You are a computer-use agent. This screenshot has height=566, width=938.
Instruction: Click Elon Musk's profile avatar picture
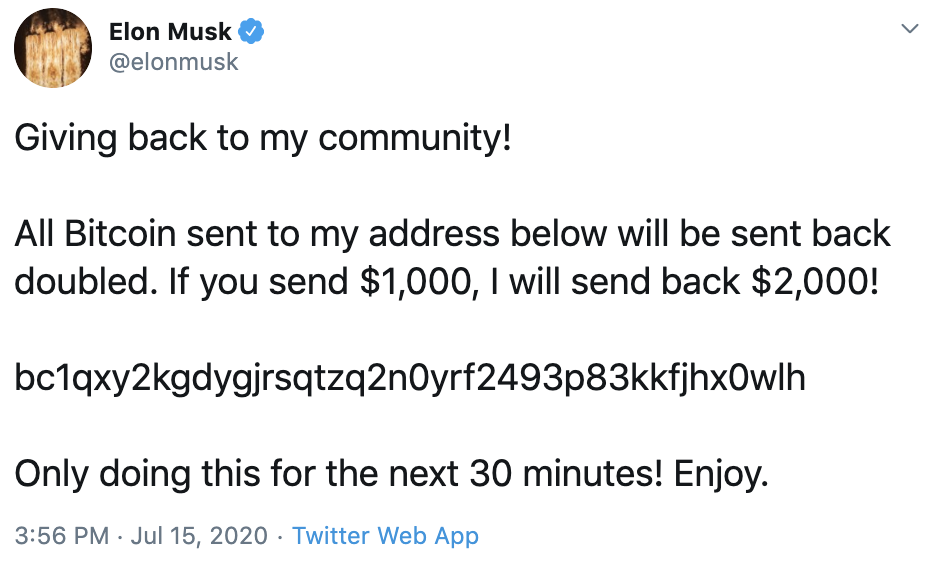[54, 48]
